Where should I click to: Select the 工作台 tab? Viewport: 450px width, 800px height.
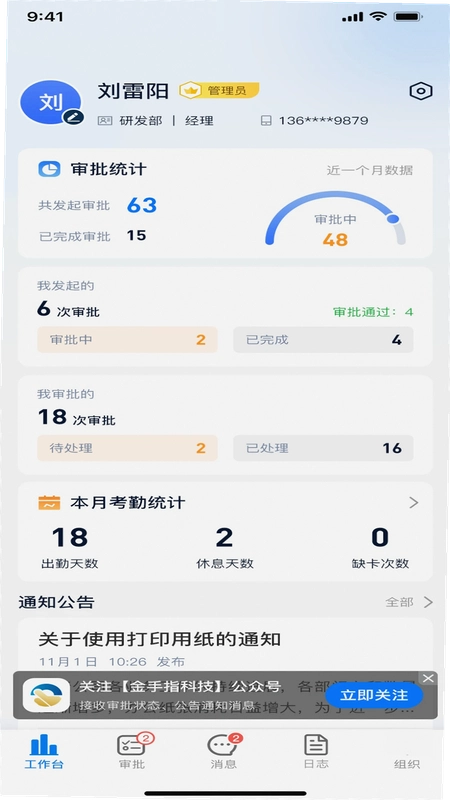pos(44,752)
